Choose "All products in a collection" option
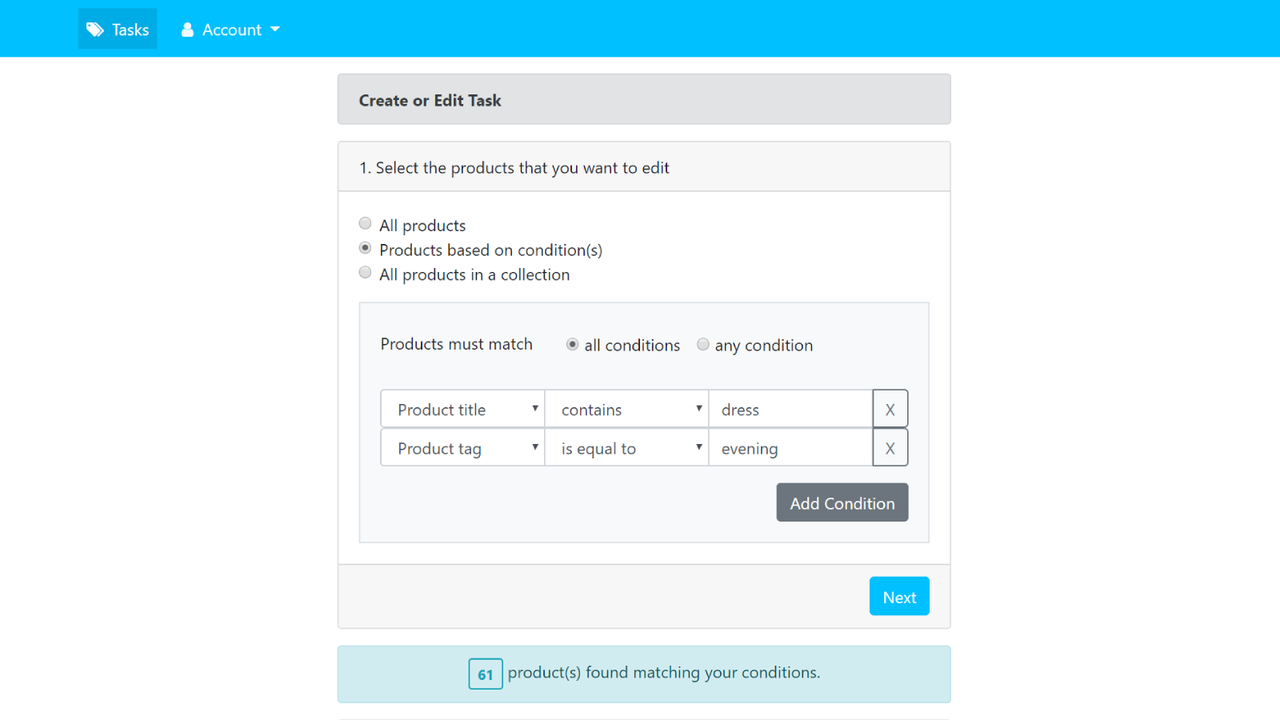 [365, 271]
